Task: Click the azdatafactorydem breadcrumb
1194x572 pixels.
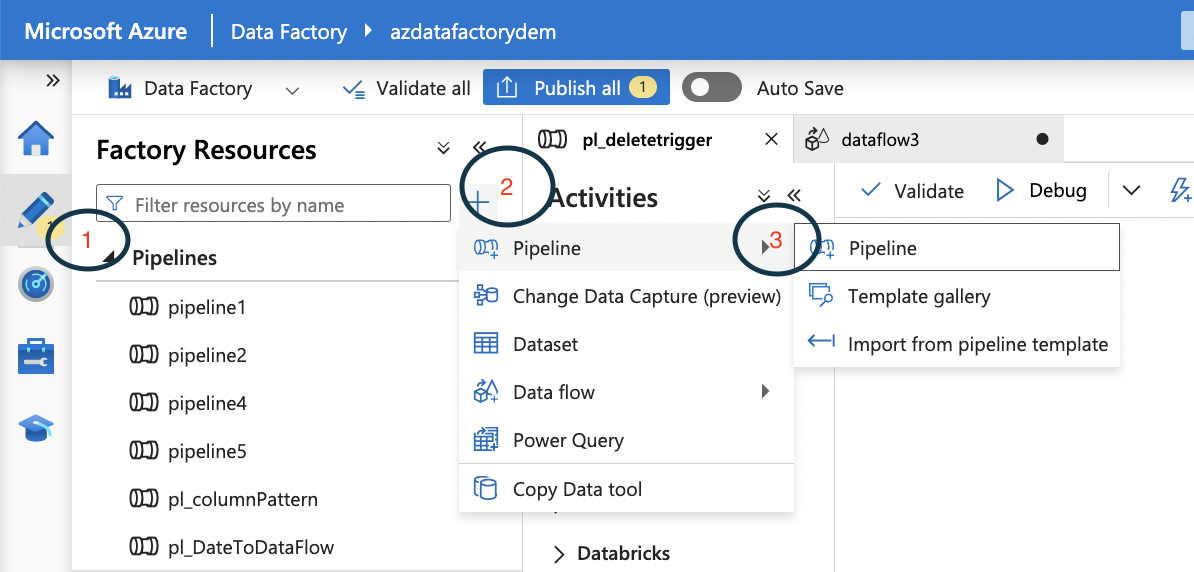Action: tap(473, 32)
